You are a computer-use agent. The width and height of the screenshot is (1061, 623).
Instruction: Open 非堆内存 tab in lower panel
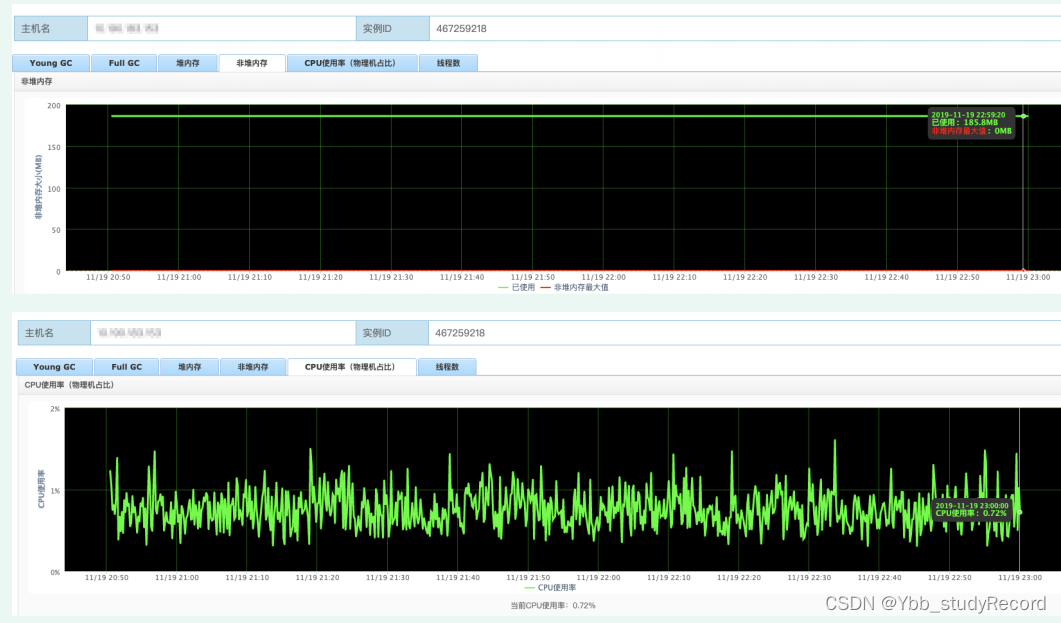[x=252, y=367]
